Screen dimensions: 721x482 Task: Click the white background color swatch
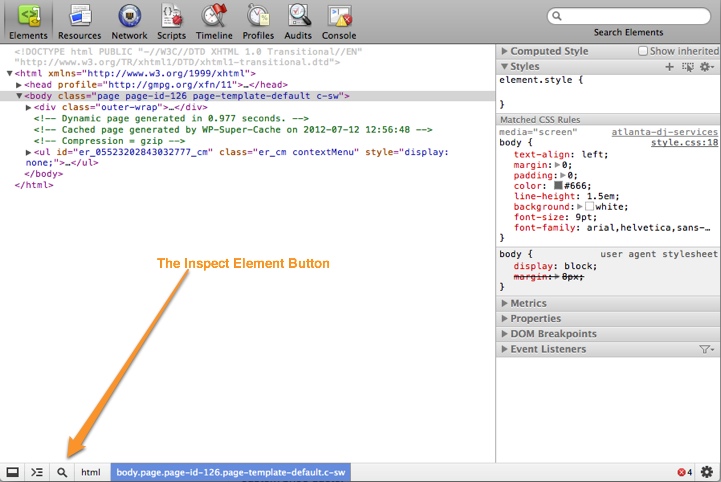coord(589,207)
